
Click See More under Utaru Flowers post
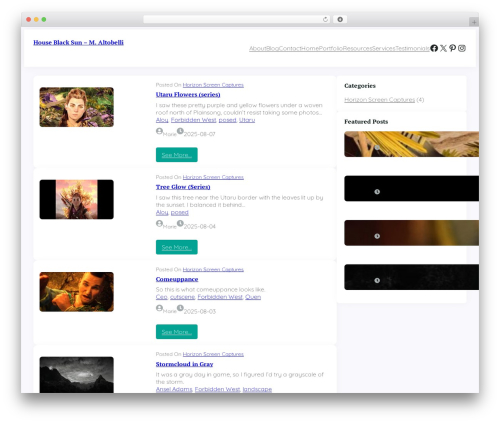[x=177, y=155]
